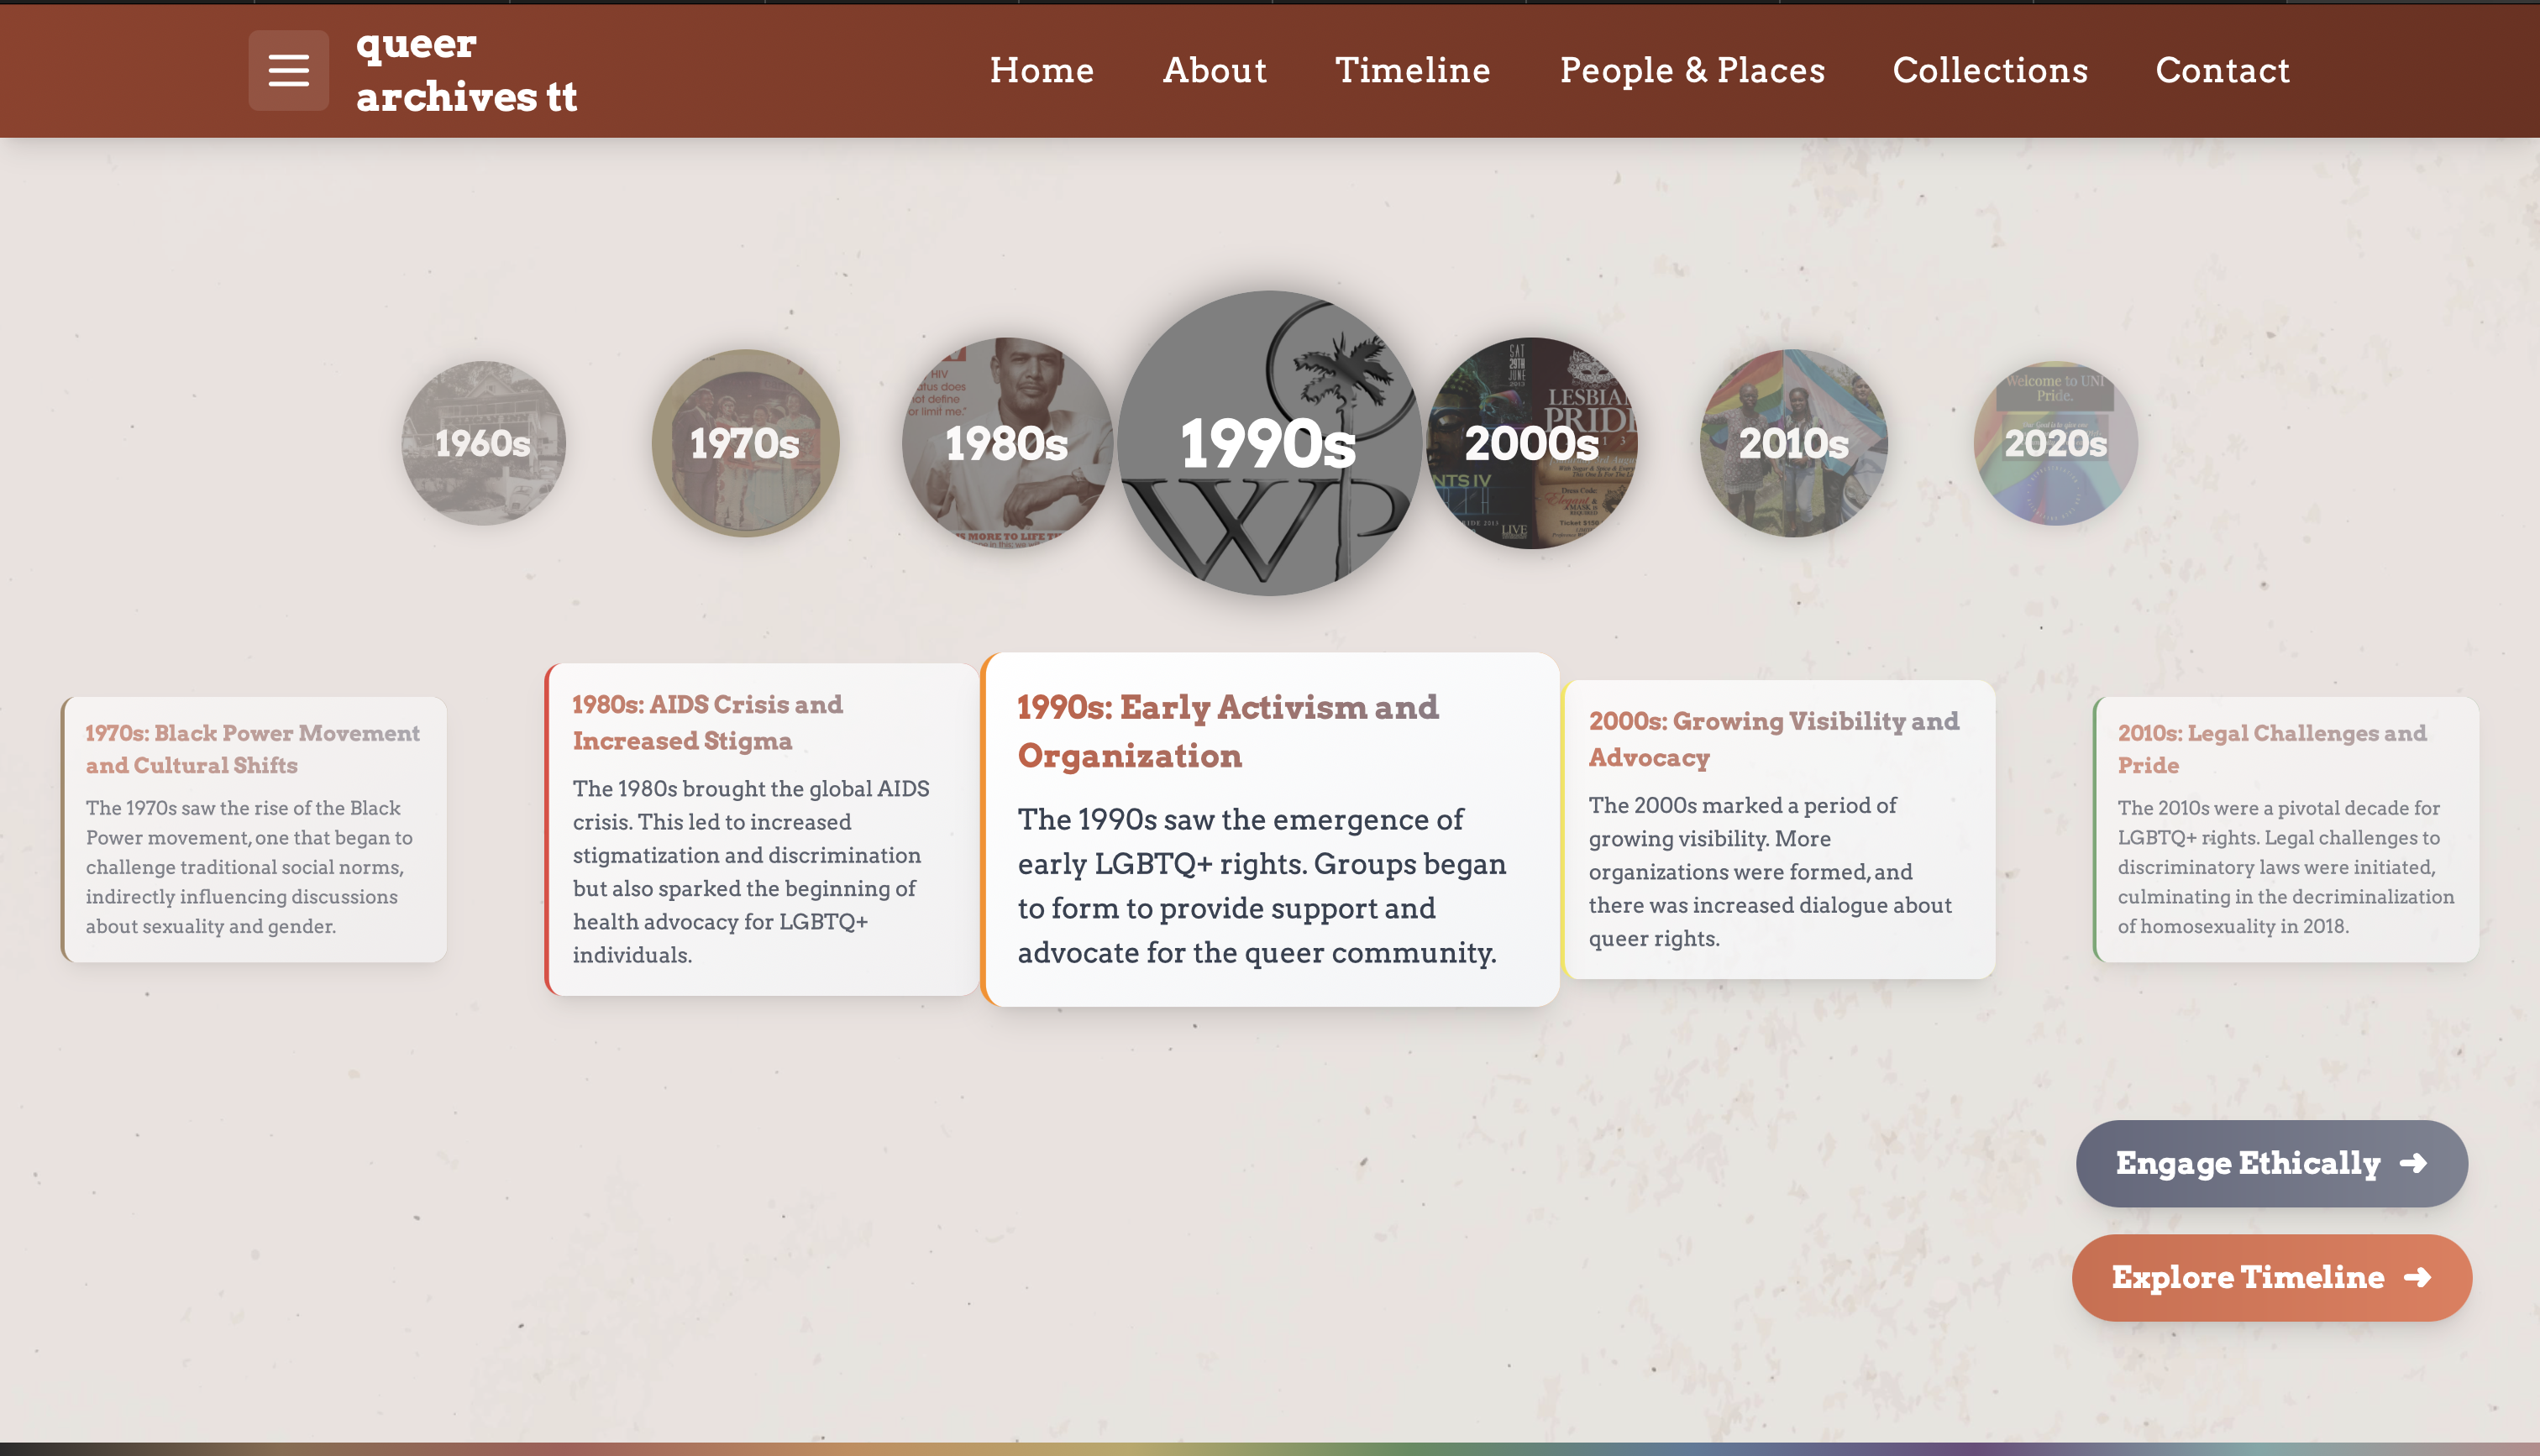Select the 1960s decade circle
The height and width of the screenshot is (1456, 2540).
pyautogui.click(x=483, y=443)
